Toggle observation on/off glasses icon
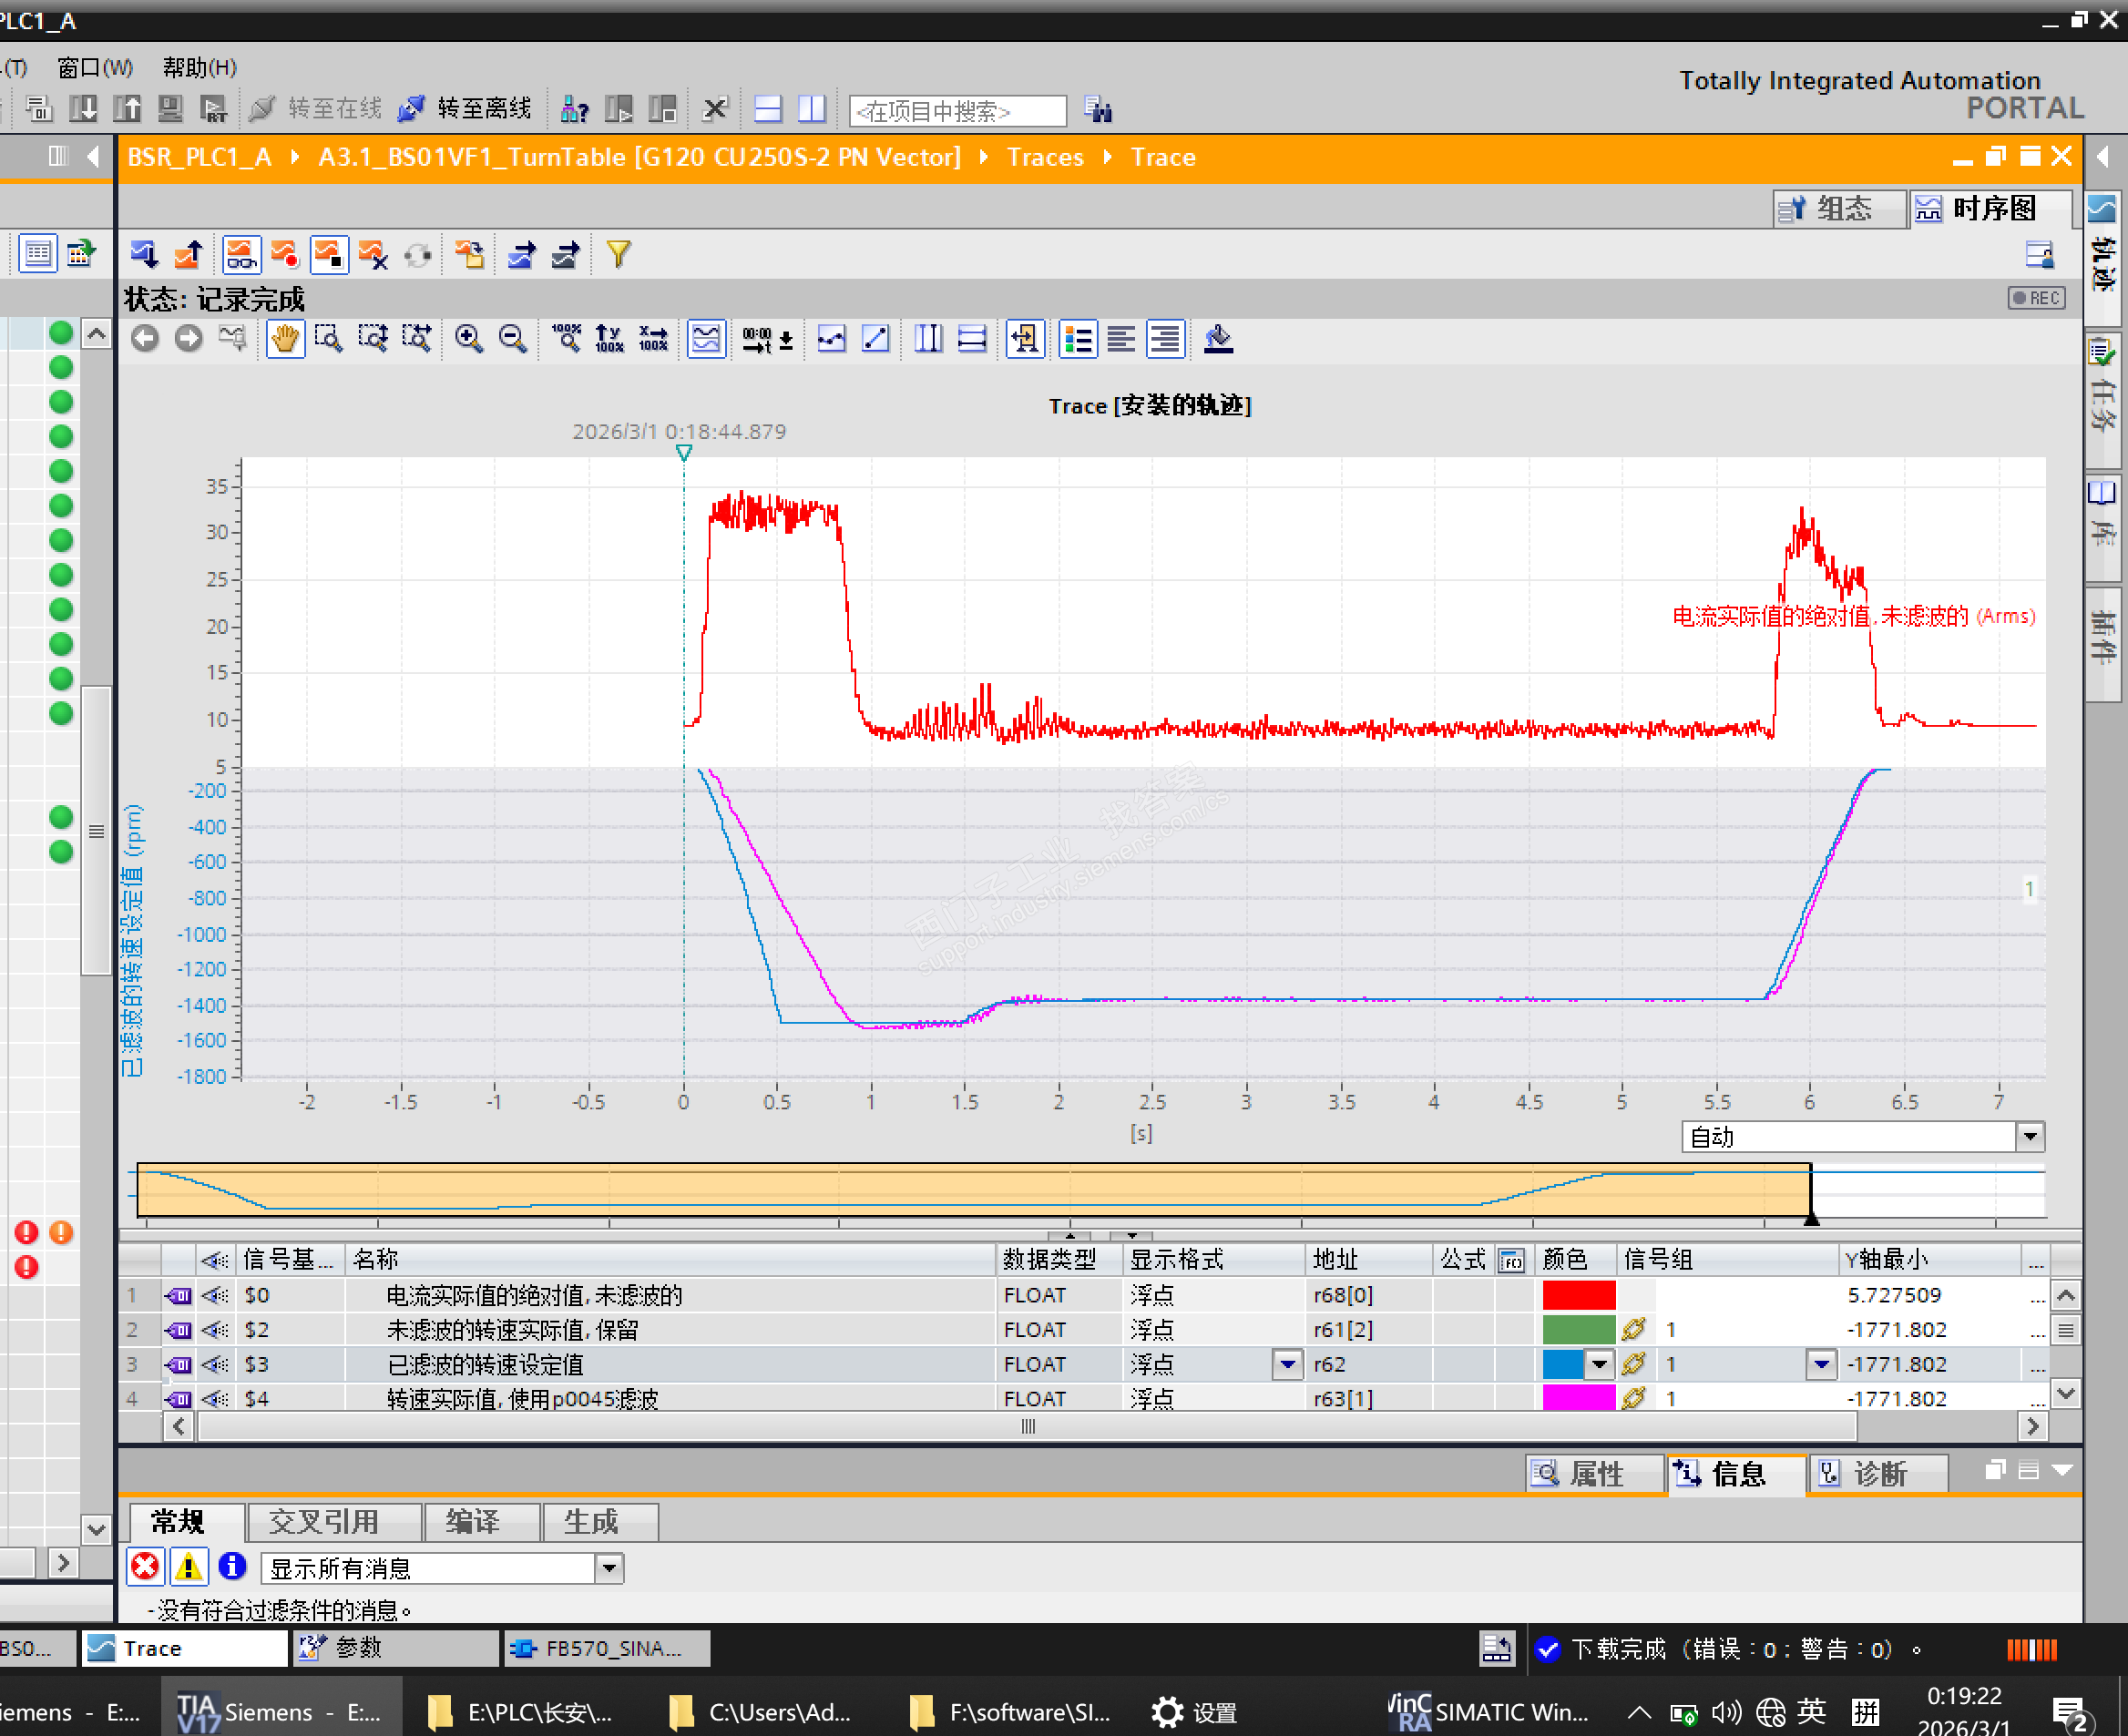 pos(241,255)
